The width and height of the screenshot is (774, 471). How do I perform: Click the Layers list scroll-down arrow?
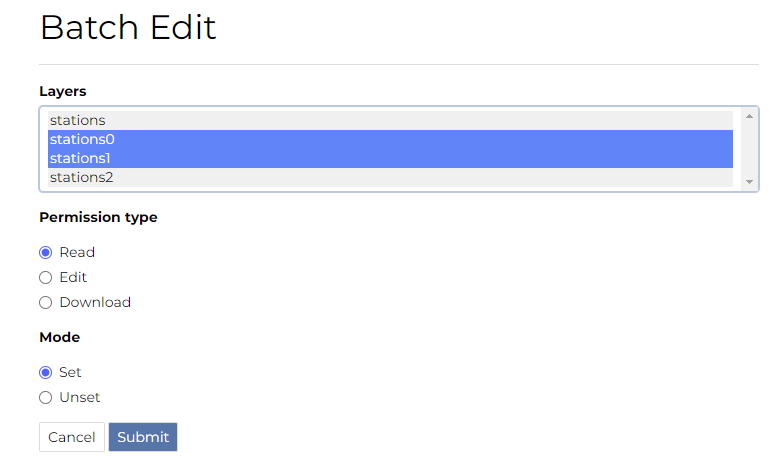click(750, 182)
